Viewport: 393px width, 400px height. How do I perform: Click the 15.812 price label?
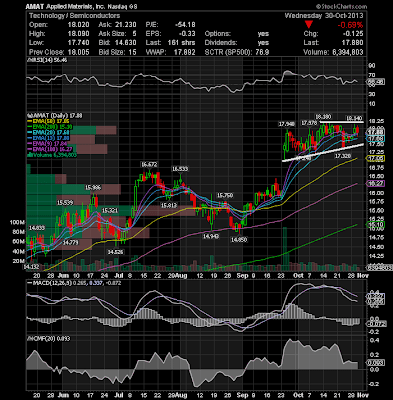click(169, 205)
